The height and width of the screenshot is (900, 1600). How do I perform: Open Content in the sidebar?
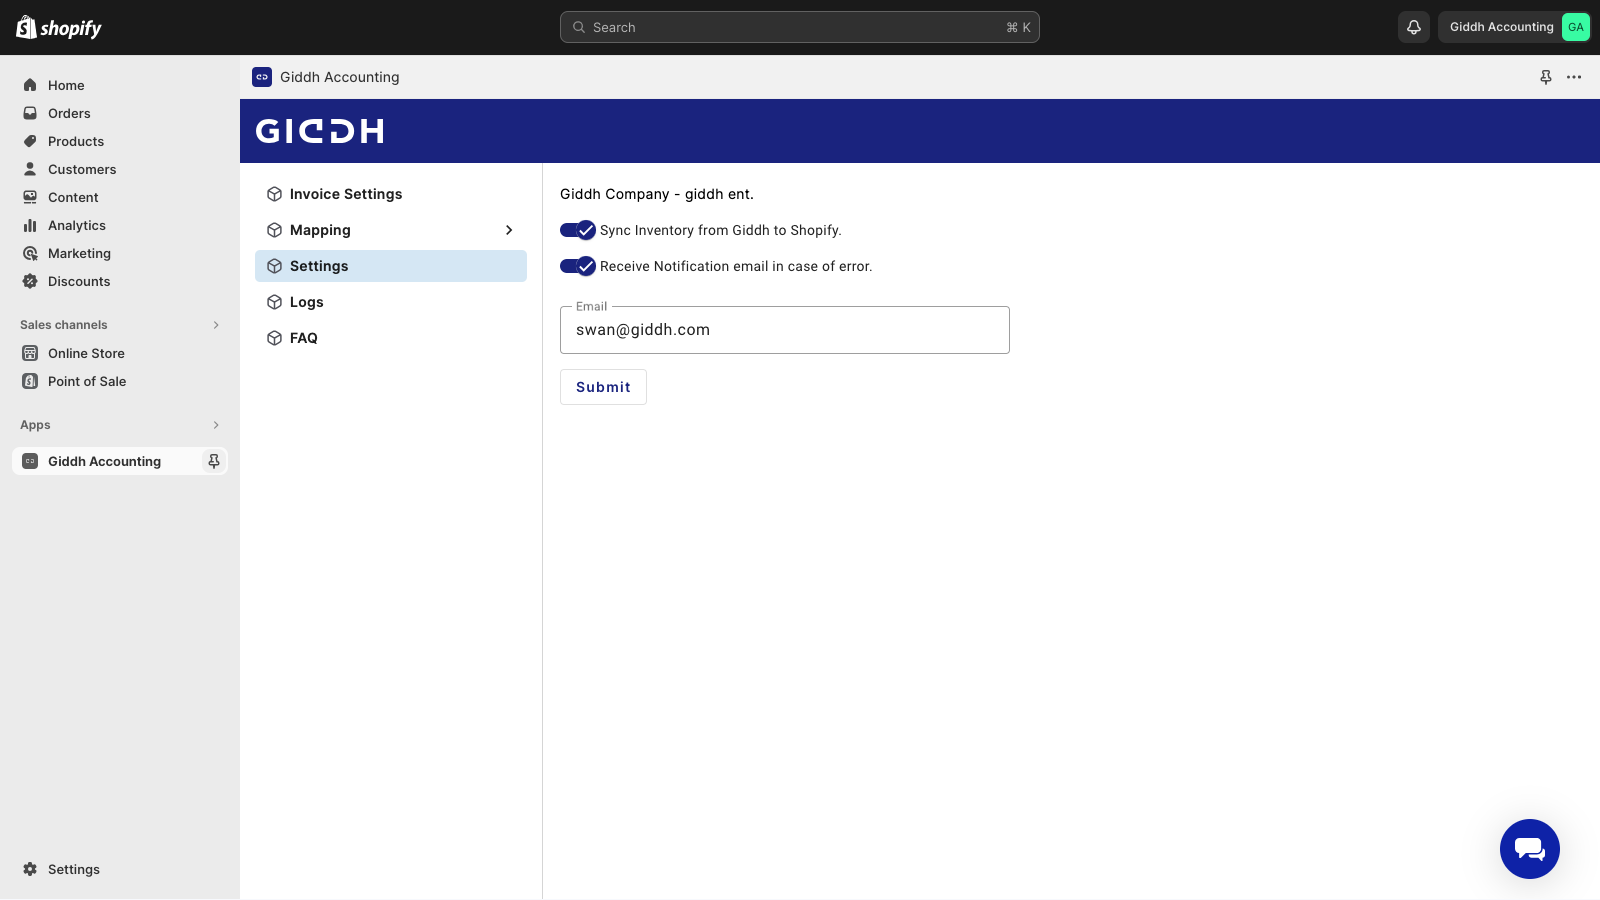tap(120, 197)
